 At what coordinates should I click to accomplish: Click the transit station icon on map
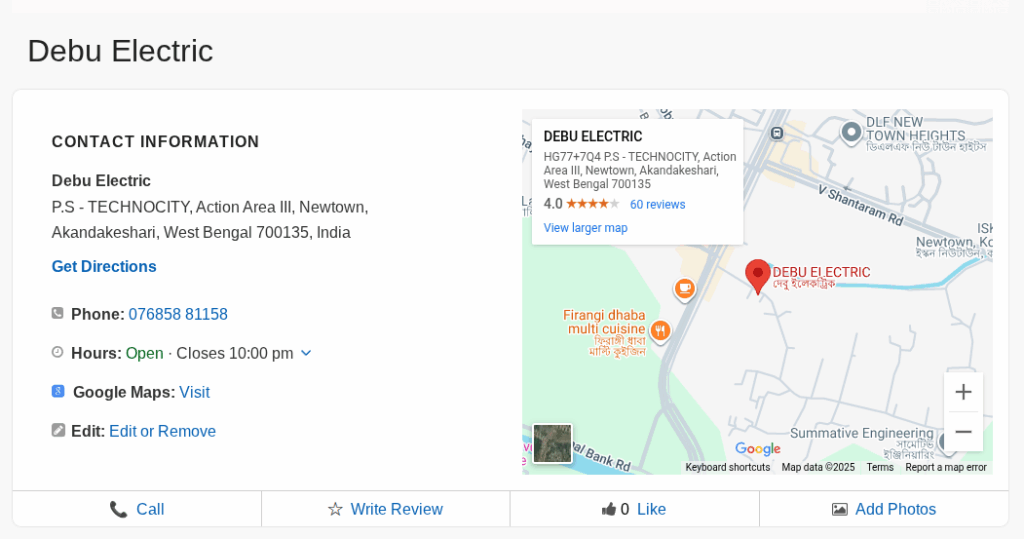777,132
